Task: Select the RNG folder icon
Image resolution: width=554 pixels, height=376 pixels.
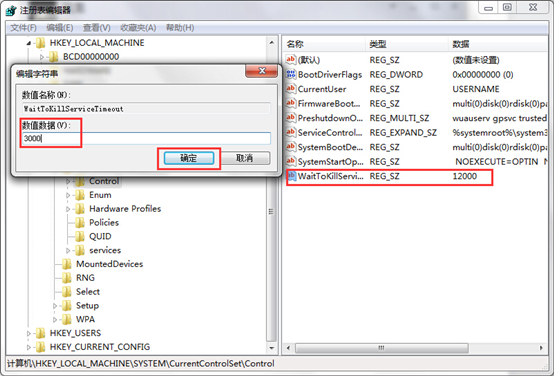Action: [x=66, y=278]
